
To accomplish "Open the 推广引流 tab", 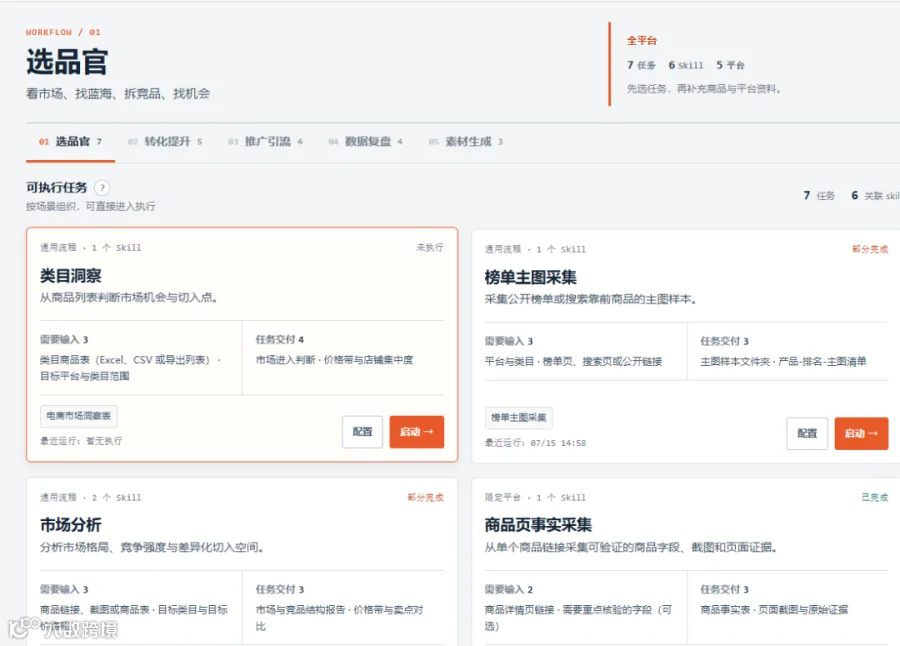I will (x=265, y=142).
